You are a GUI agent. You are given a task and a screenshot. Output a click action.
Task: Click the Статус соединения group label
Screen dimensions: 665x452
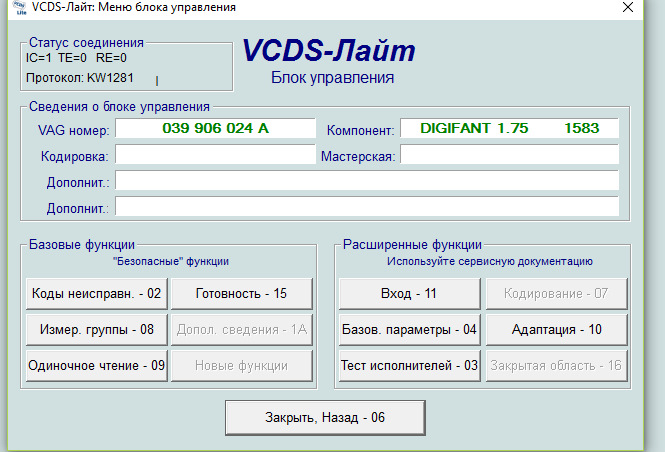(87, 42)
